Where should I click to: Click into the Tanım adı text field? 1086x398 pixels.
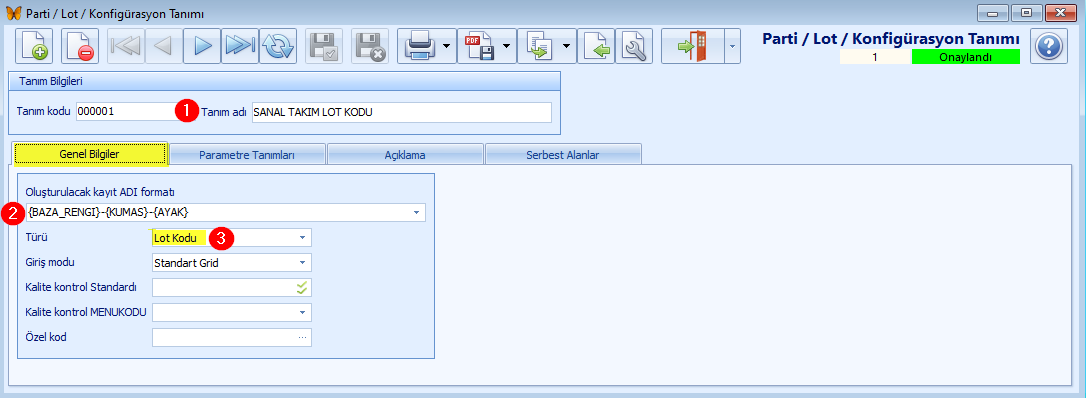pyautogui.click(x=402, y=112)
